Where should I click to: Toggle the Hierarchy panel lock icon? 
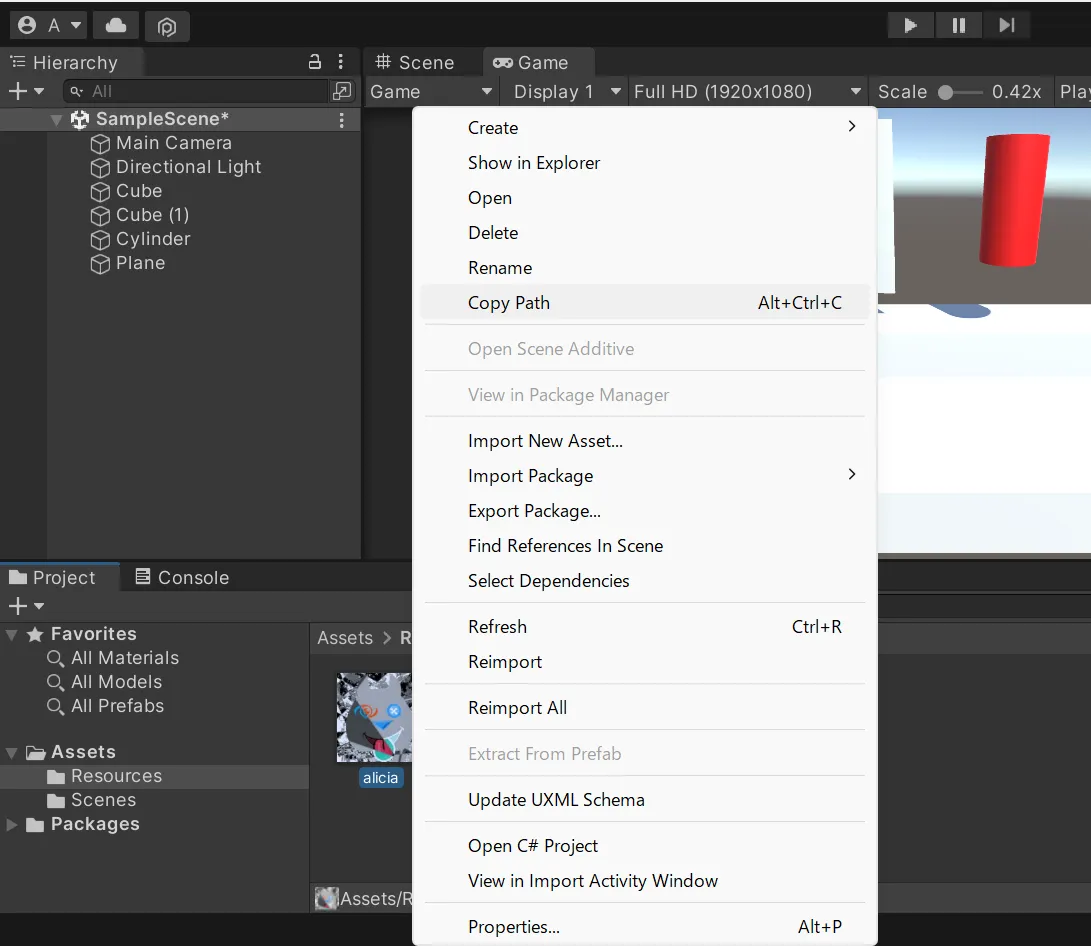tap(315, 62)
